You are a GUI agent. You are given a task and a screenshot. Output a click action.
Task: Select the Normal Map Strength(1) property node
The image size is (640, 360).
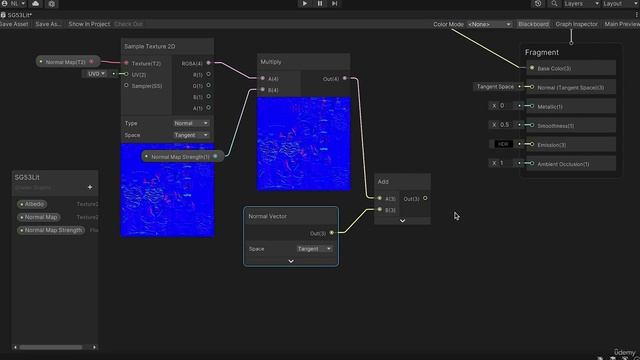(x=182, y=156)
